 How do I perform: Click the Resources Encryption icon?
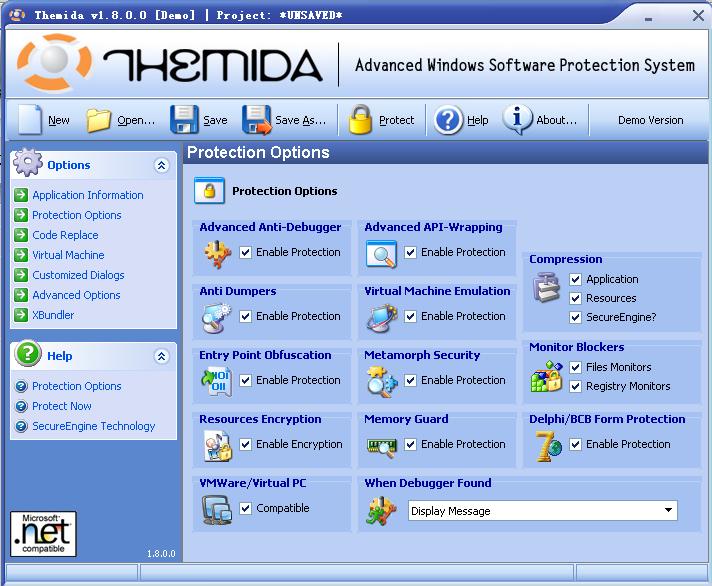coord(218,446)
